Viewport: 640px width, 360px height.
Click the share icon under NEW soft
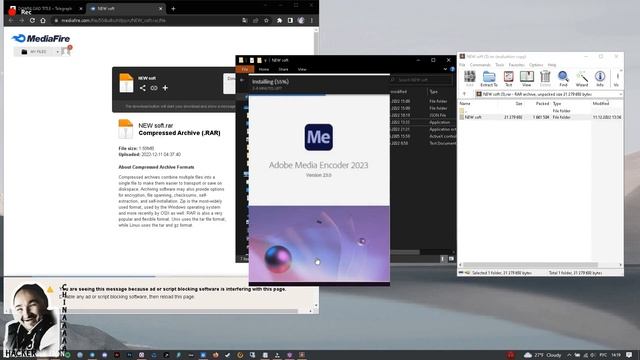point(142,88)
